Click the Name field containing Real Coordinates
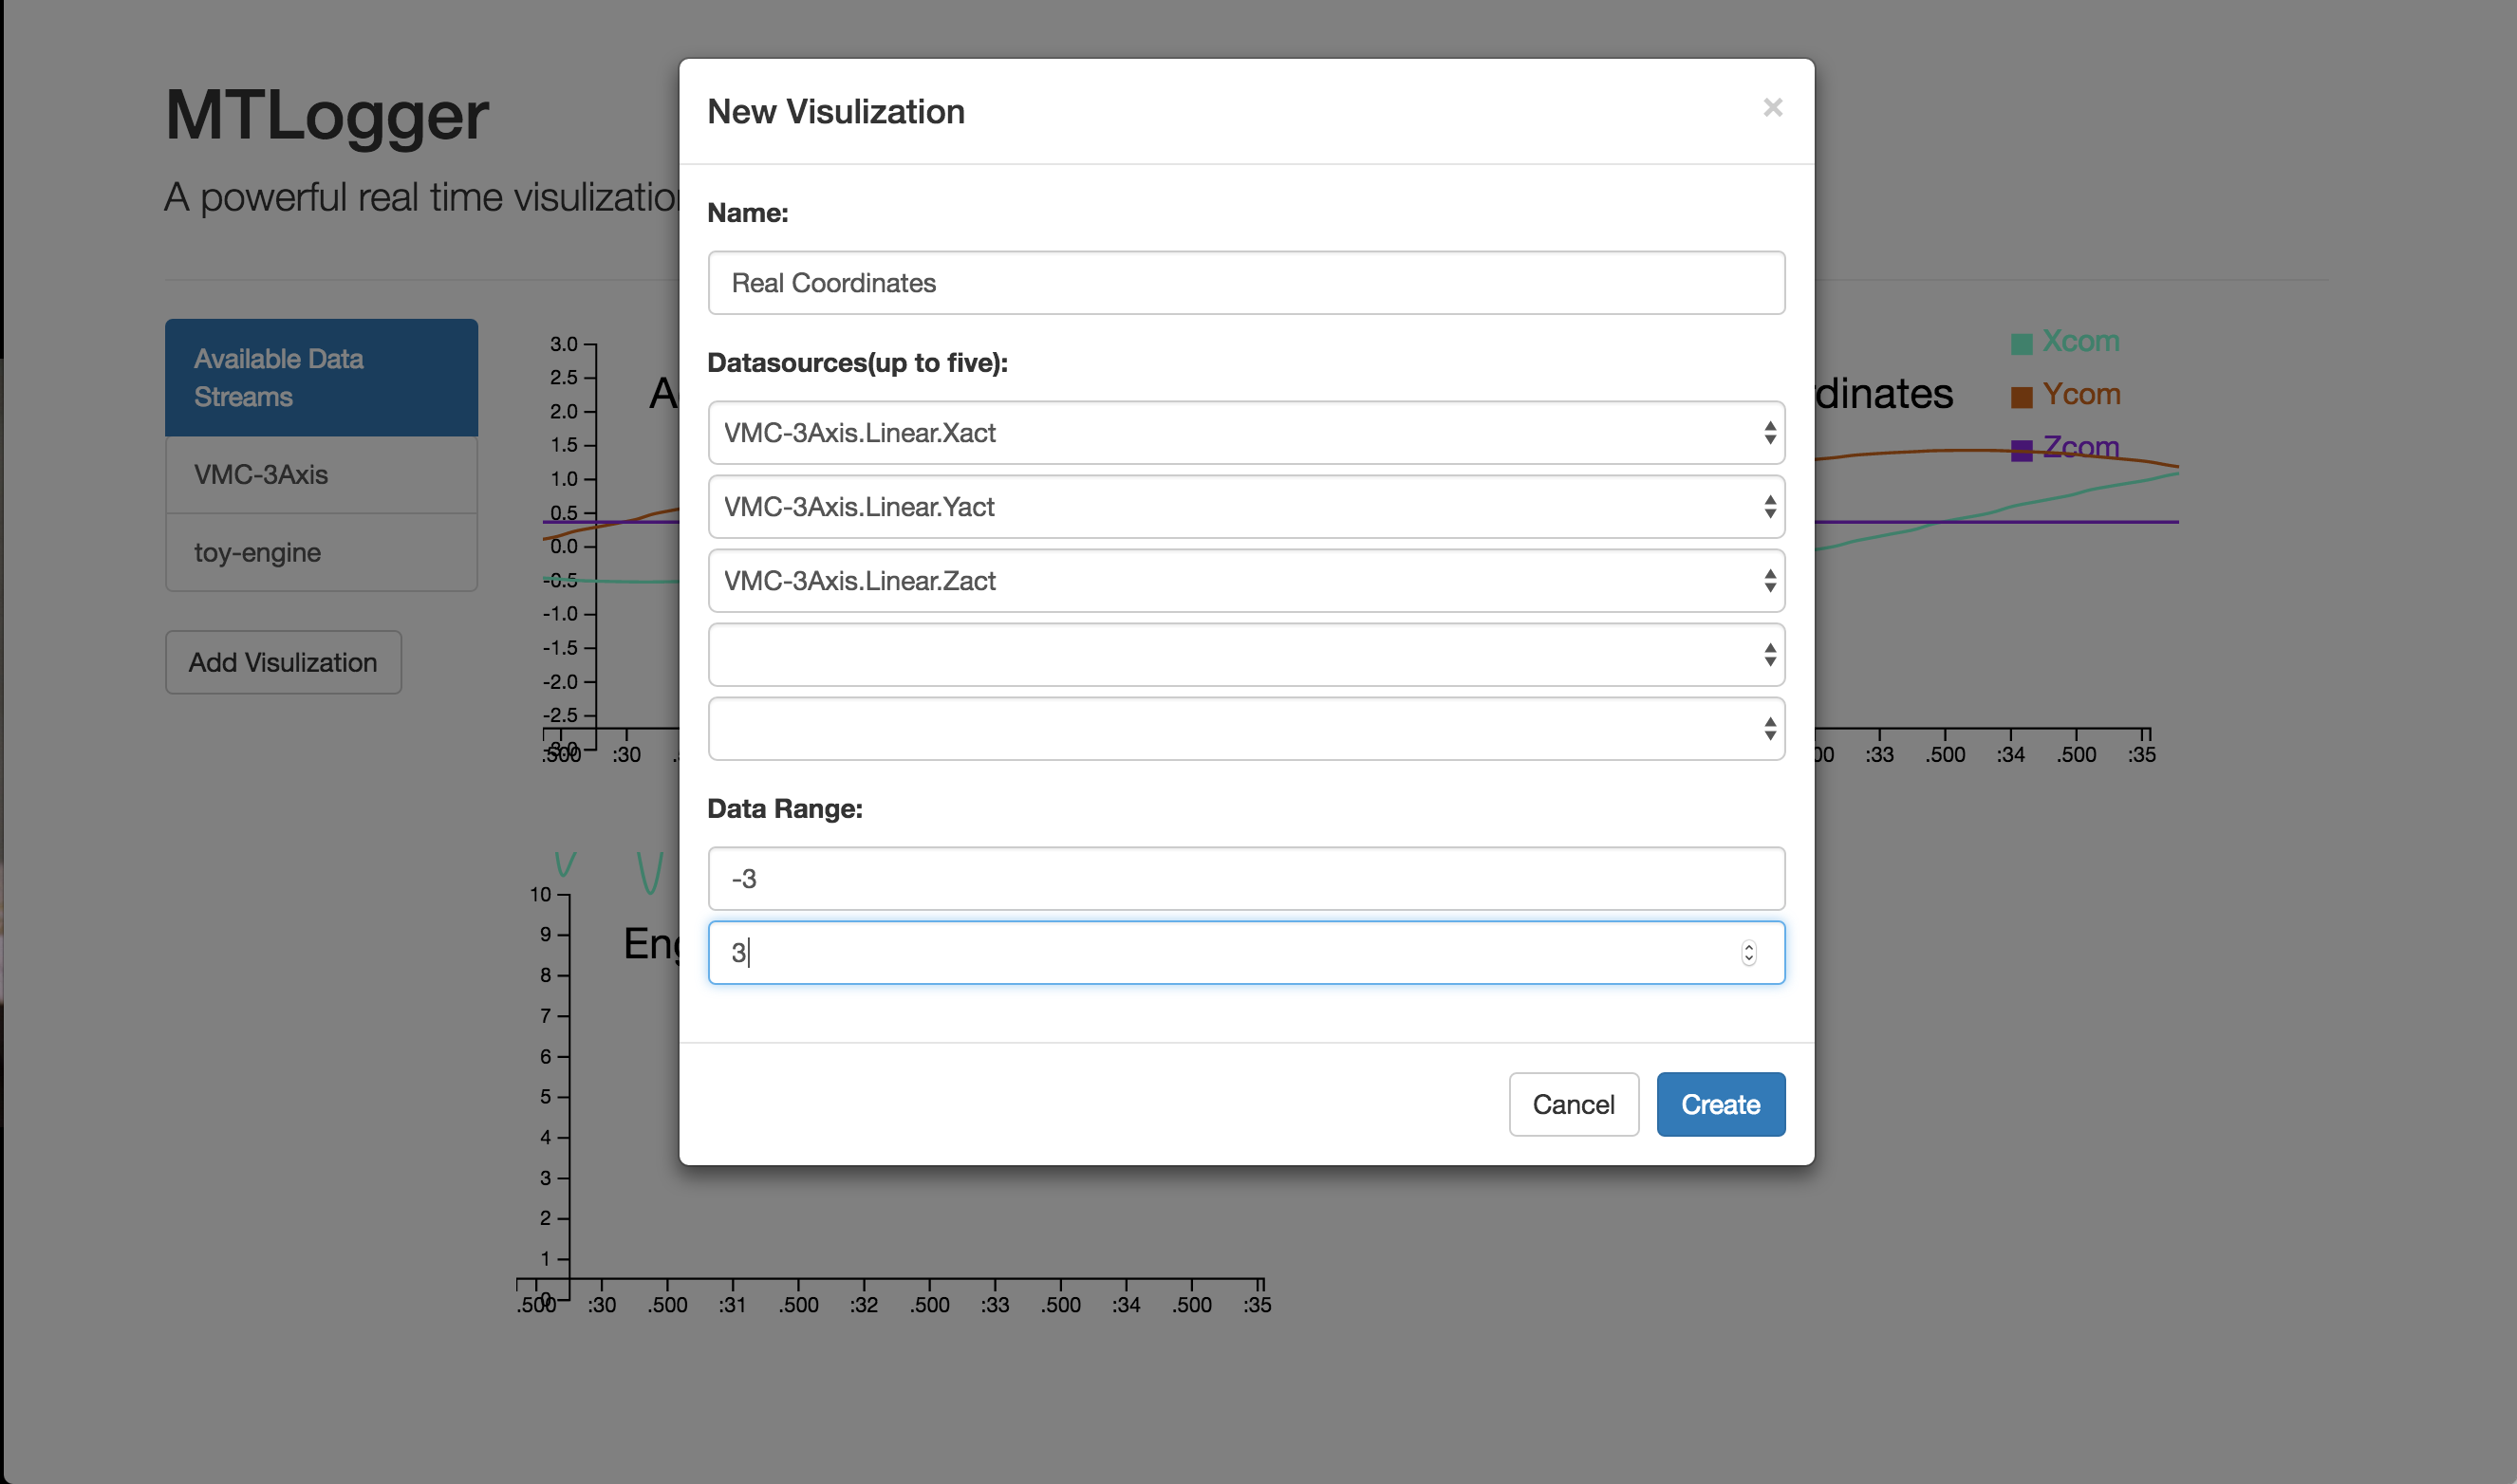This screenshot has height=1484, width=2517. pos(1245,283)
